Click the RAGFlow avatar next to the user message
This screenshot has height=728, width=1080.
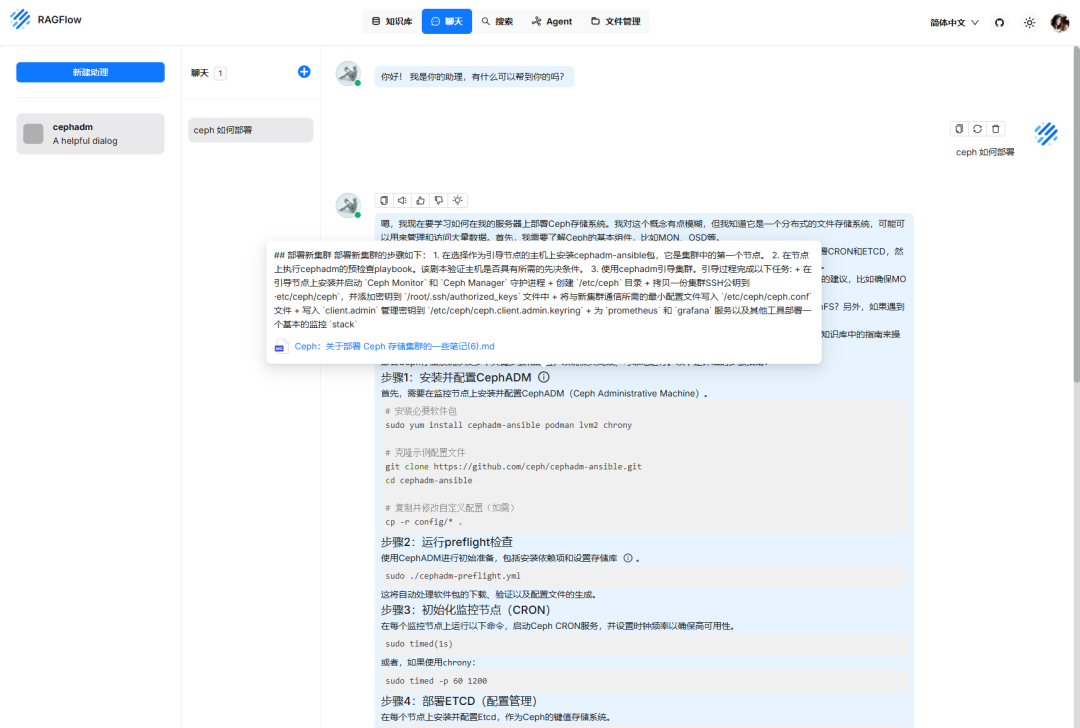tap(1046, 134)
